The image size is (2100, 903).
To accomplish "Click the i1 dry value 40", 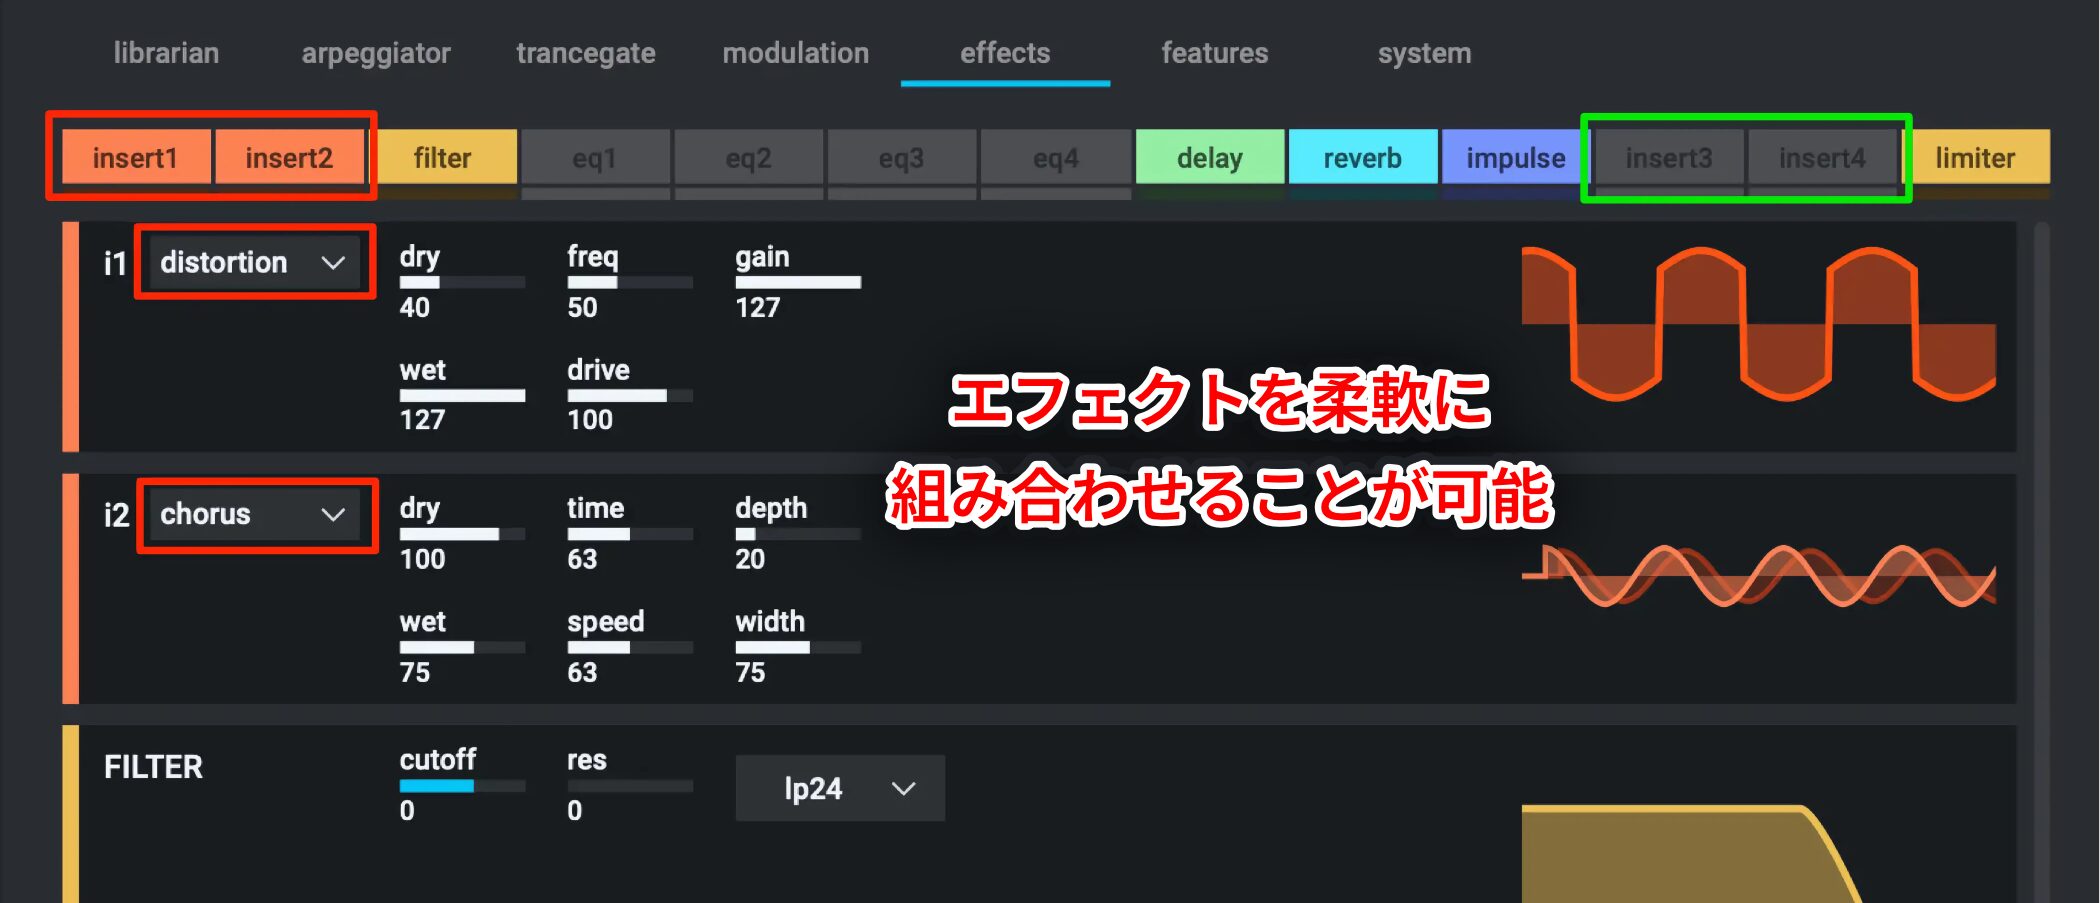I will pos(414,308).
